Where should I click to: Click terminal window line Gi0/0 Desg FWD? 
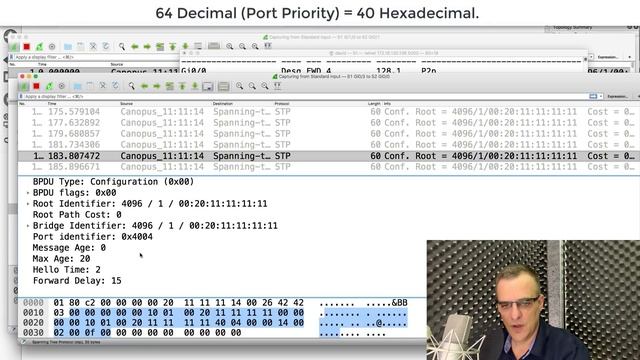309,71
